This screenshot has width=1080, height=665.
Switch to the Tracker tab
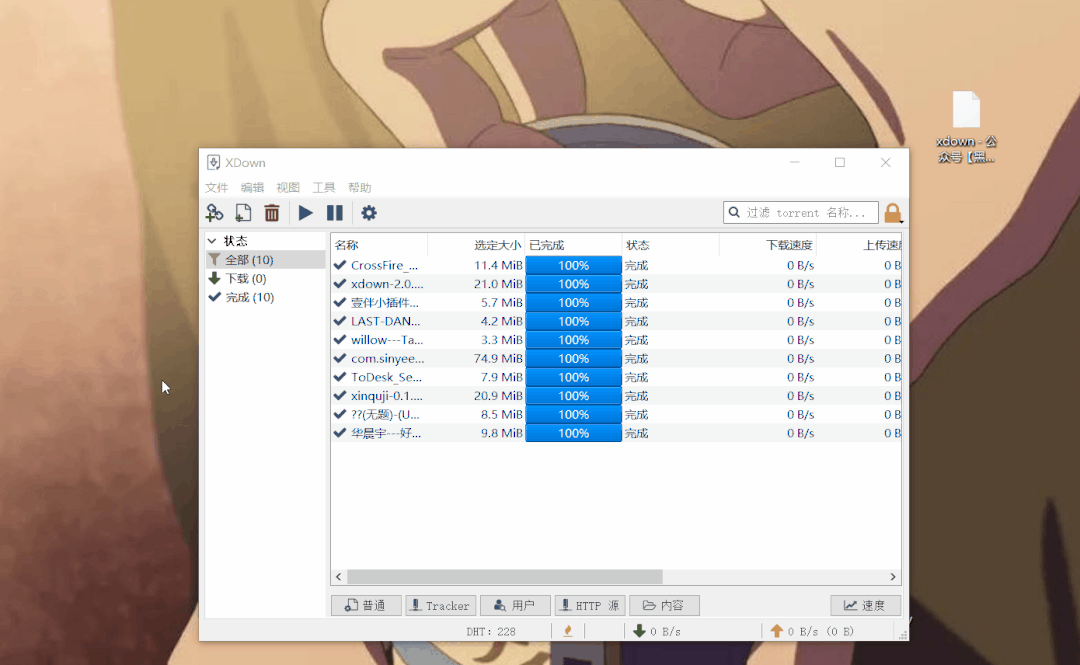click(x=441, y=605)
